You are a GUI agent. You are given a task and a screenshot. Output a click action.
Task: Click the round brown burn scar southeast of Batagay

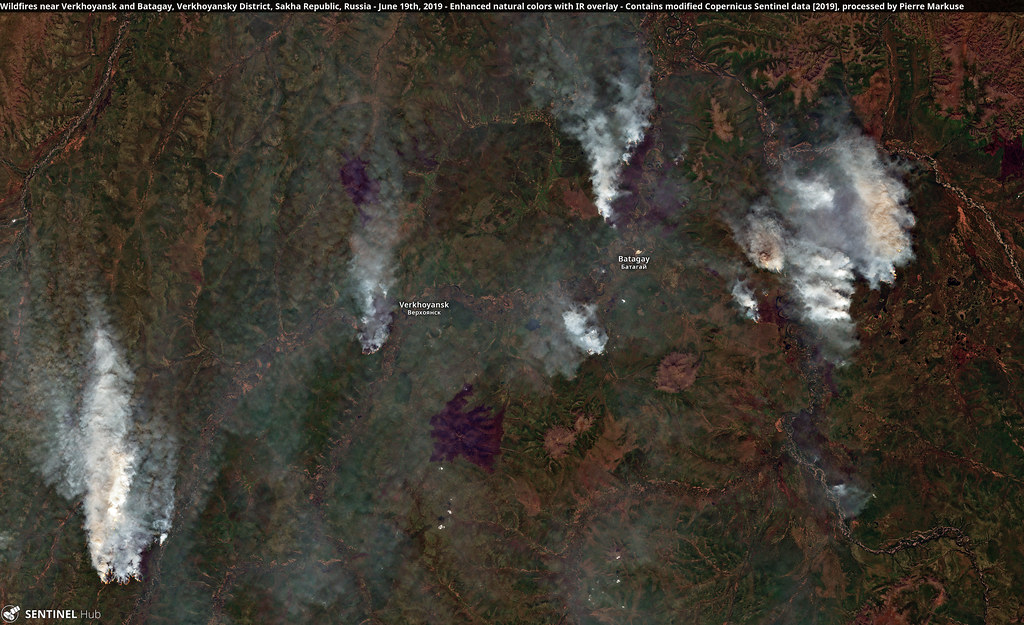point(676,372)
